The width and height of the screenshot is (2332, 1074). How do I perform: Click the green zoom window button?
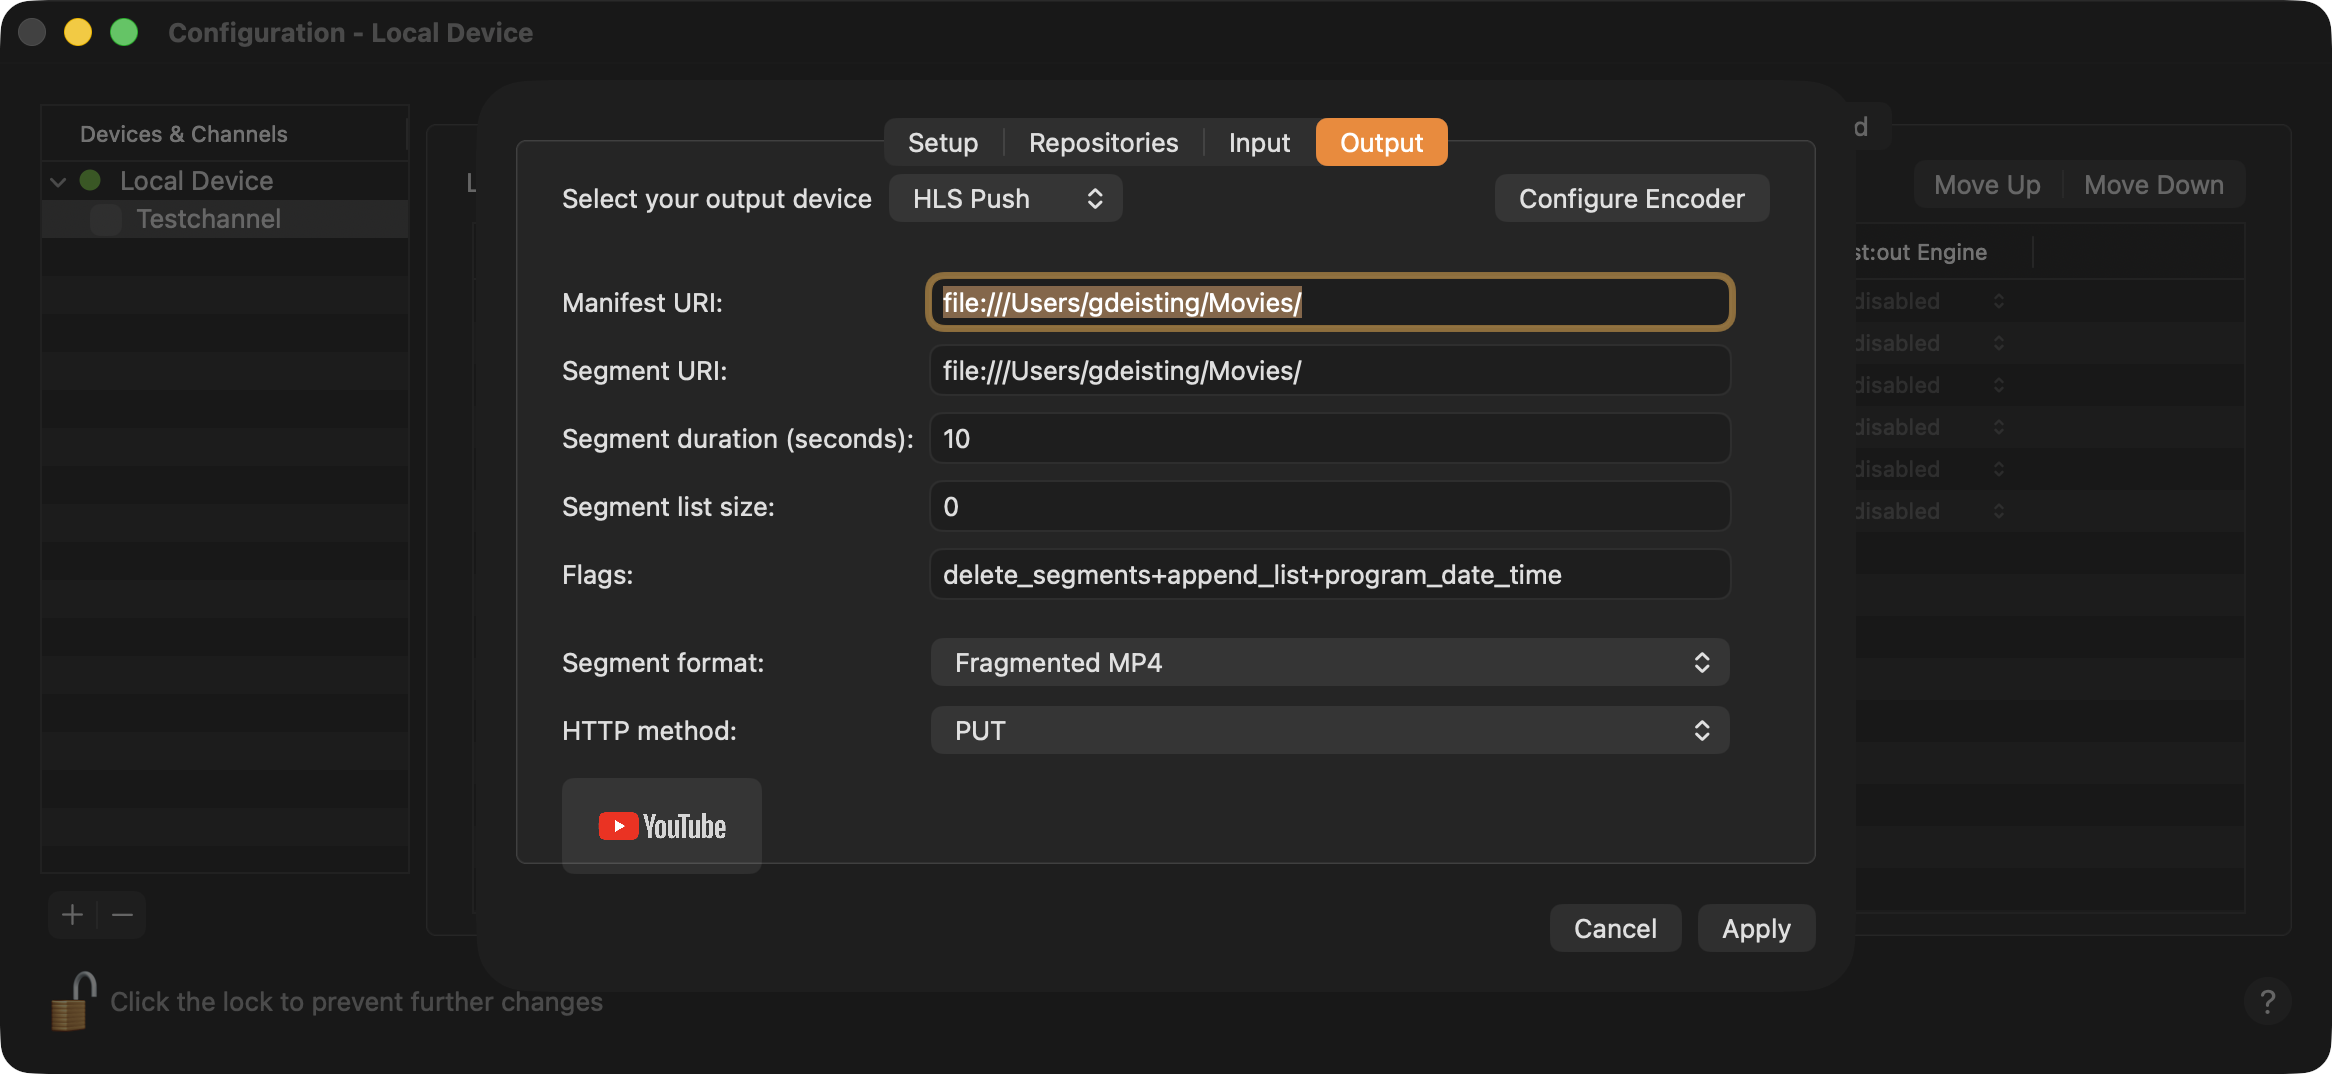pos(124,32)
